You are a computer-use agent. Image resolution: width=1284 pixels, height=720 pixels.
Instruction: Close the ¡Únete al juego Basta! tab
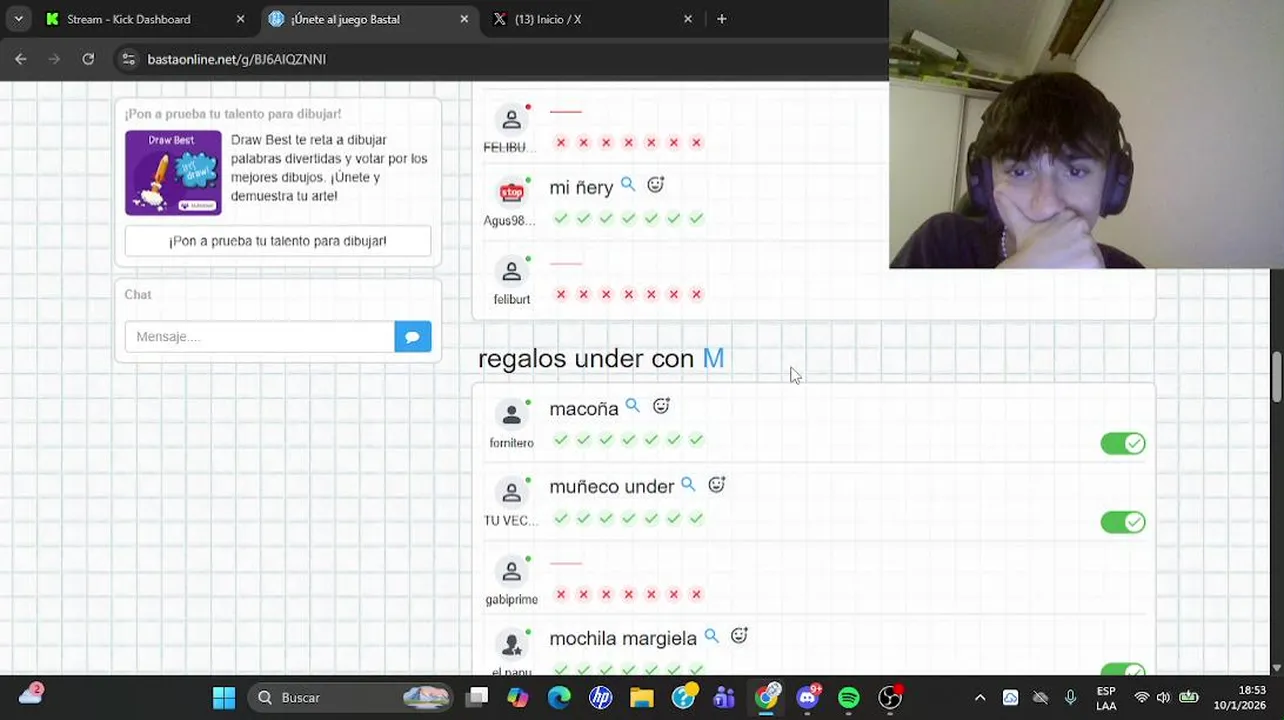[x=464, y=19]
